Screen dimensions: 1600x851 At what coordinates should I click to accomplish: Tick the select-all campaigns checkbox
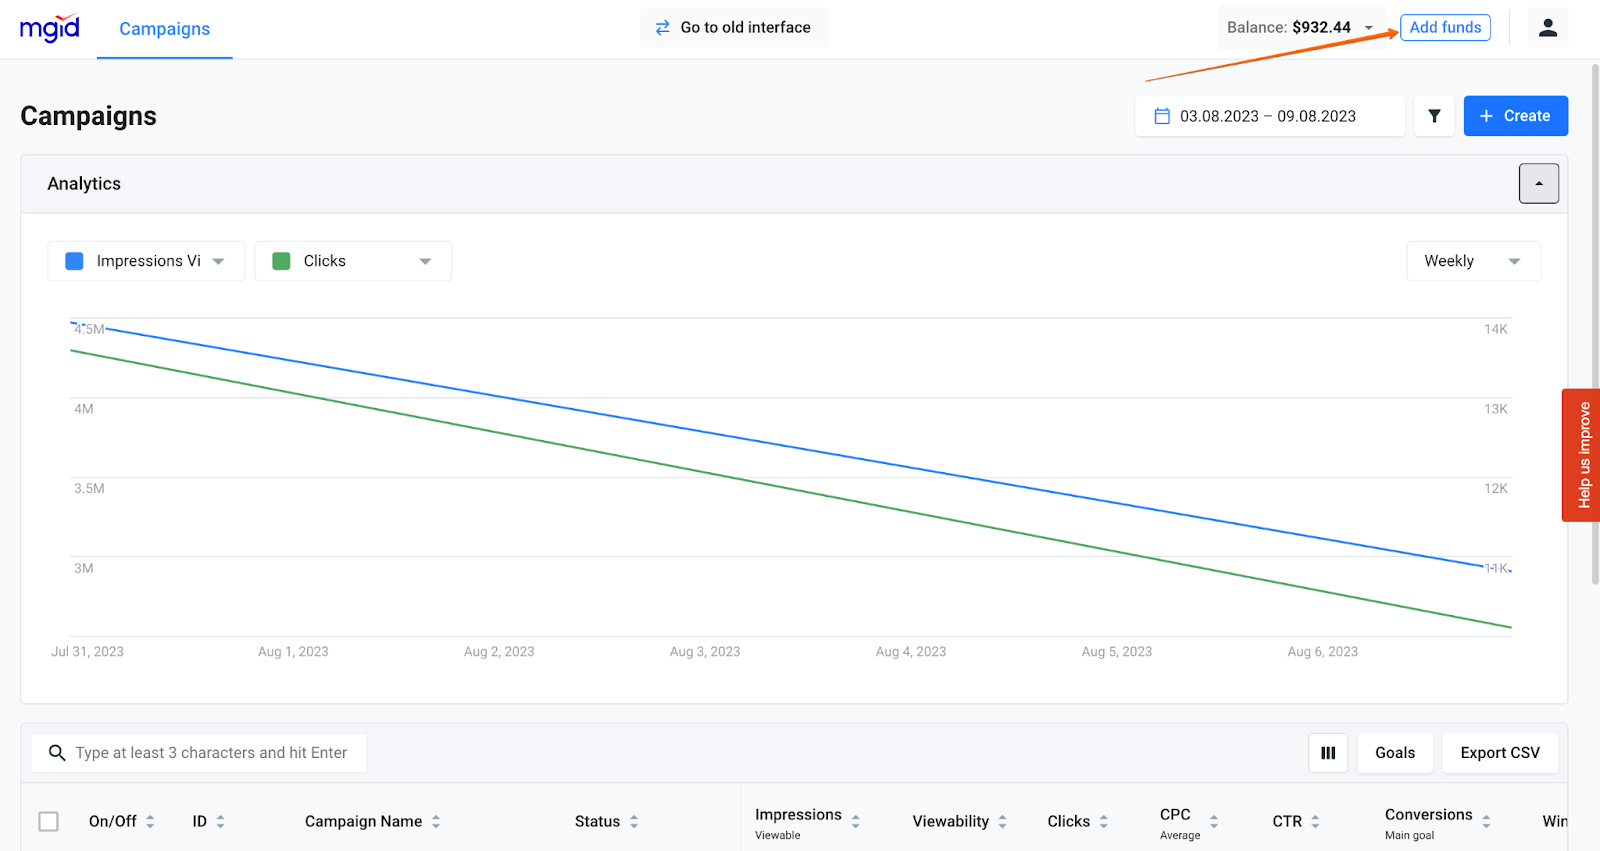pyautogui.click(x=48, y=822)
